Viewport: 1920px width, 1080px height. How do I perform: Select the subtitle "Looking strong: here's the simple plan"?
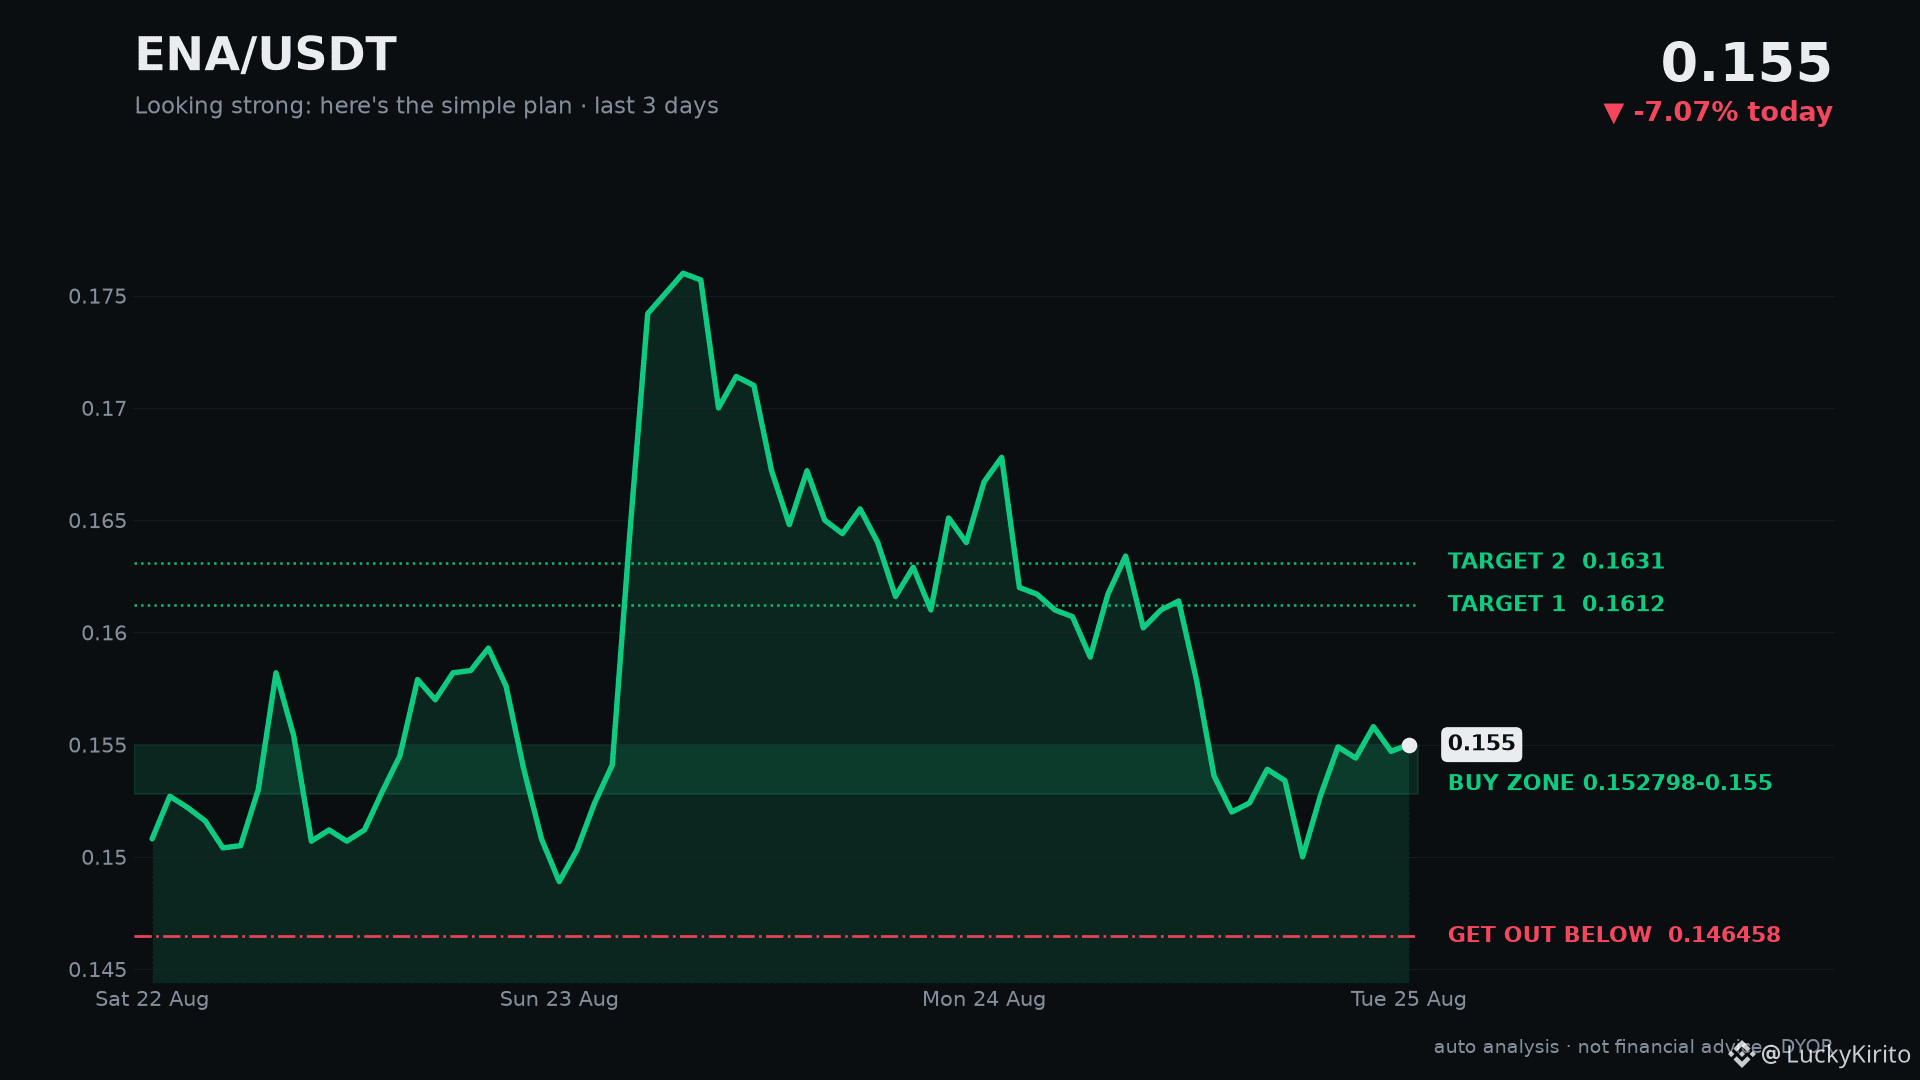(353, 106)
